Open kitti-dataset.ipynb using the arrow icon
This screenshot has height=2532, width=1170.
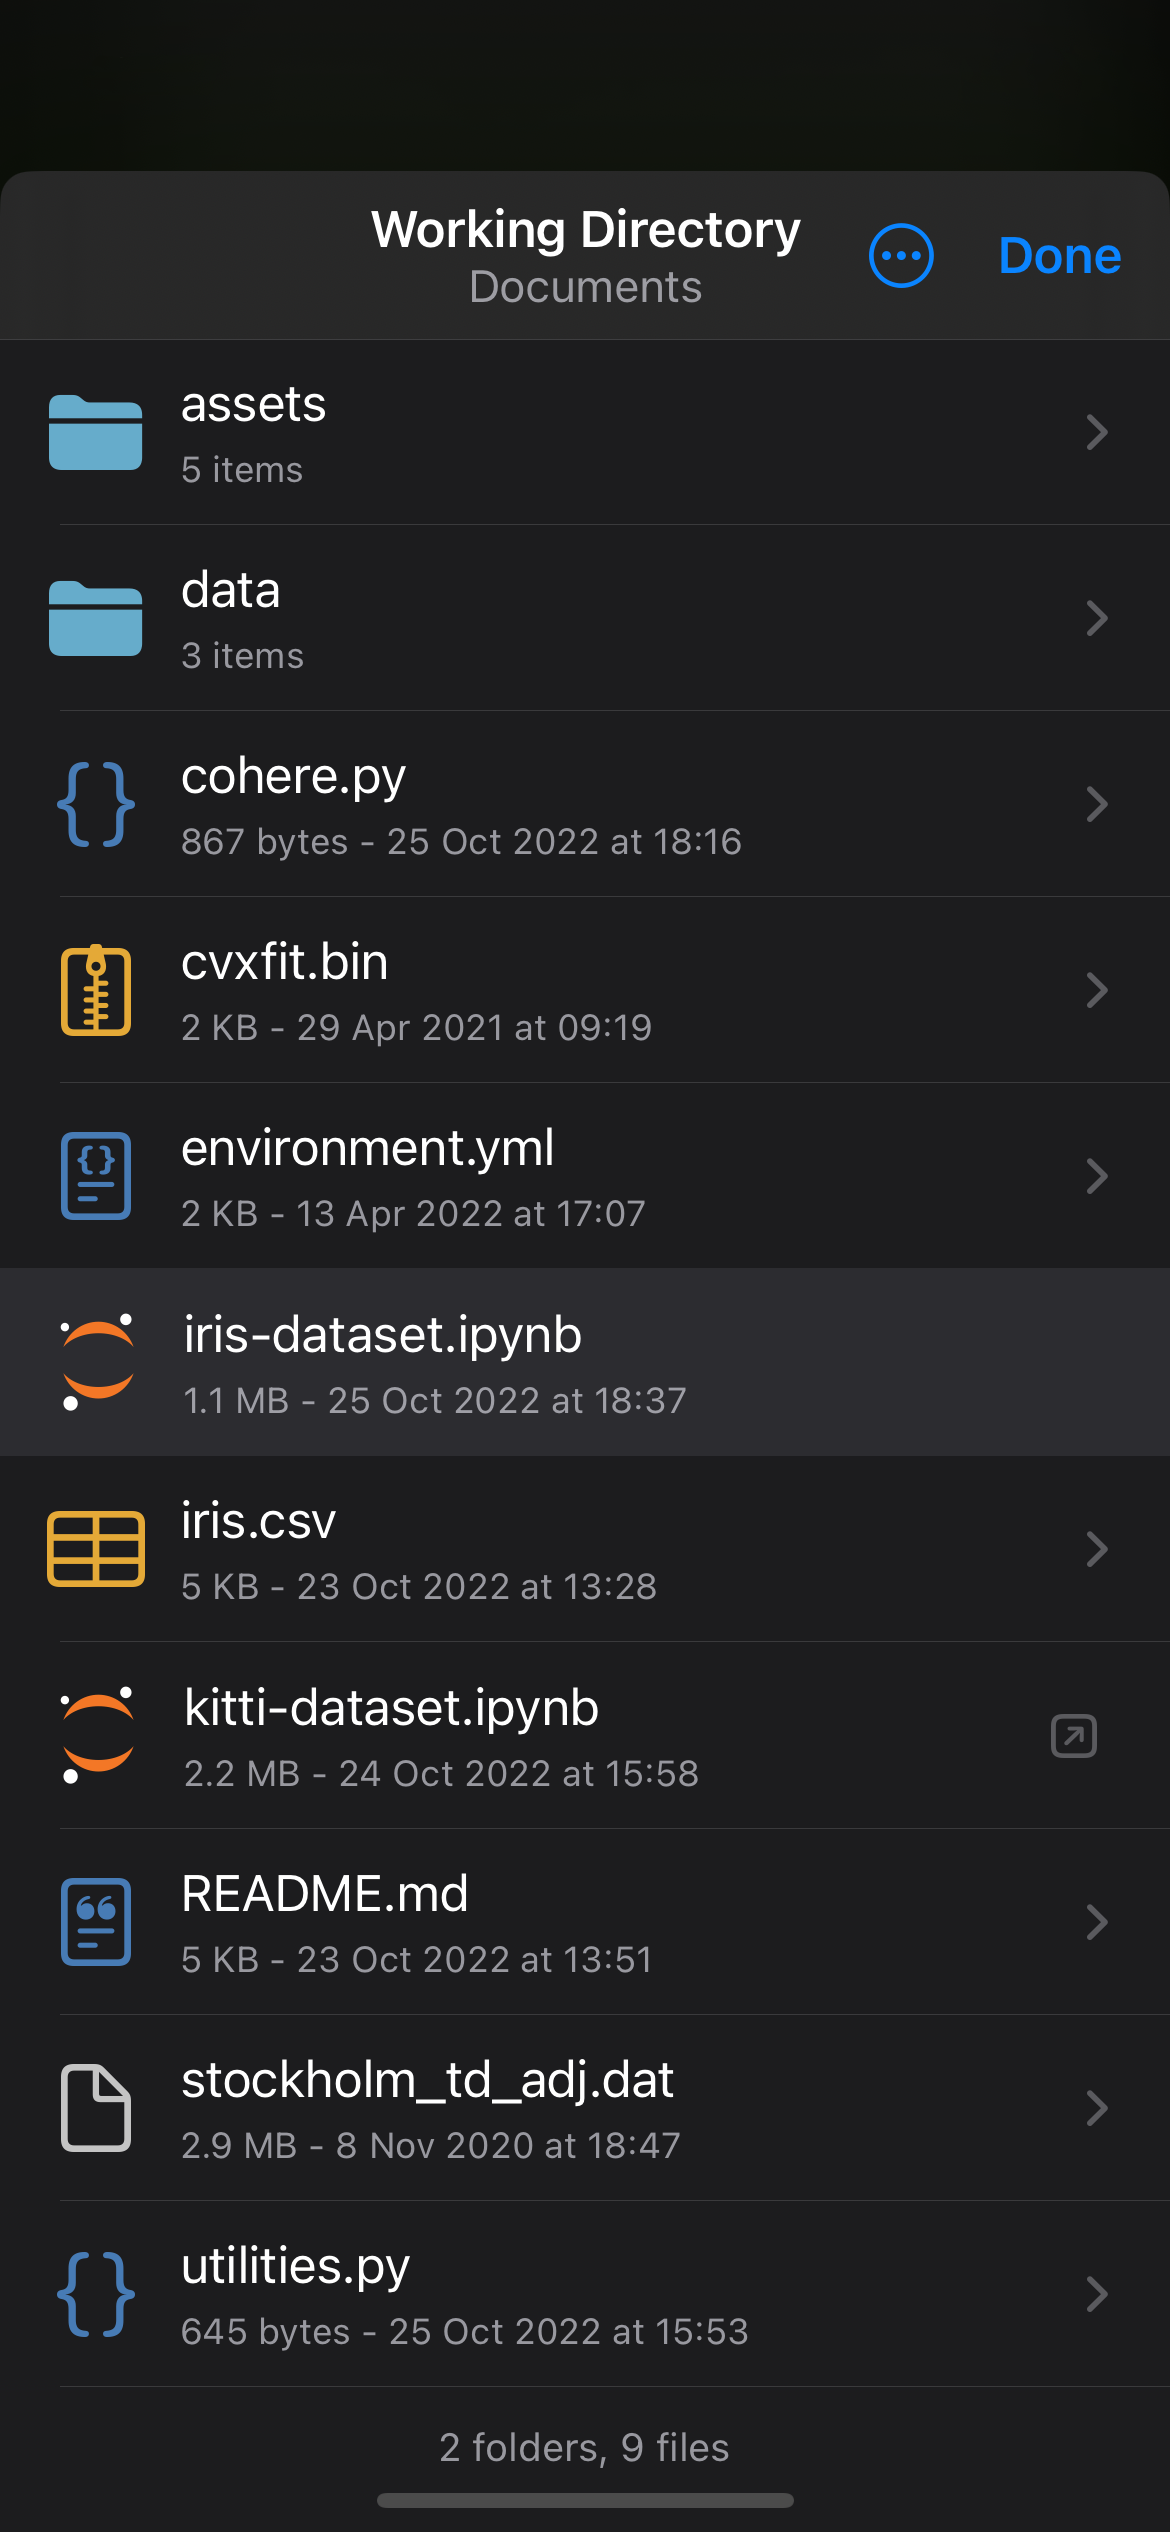1074,1736
